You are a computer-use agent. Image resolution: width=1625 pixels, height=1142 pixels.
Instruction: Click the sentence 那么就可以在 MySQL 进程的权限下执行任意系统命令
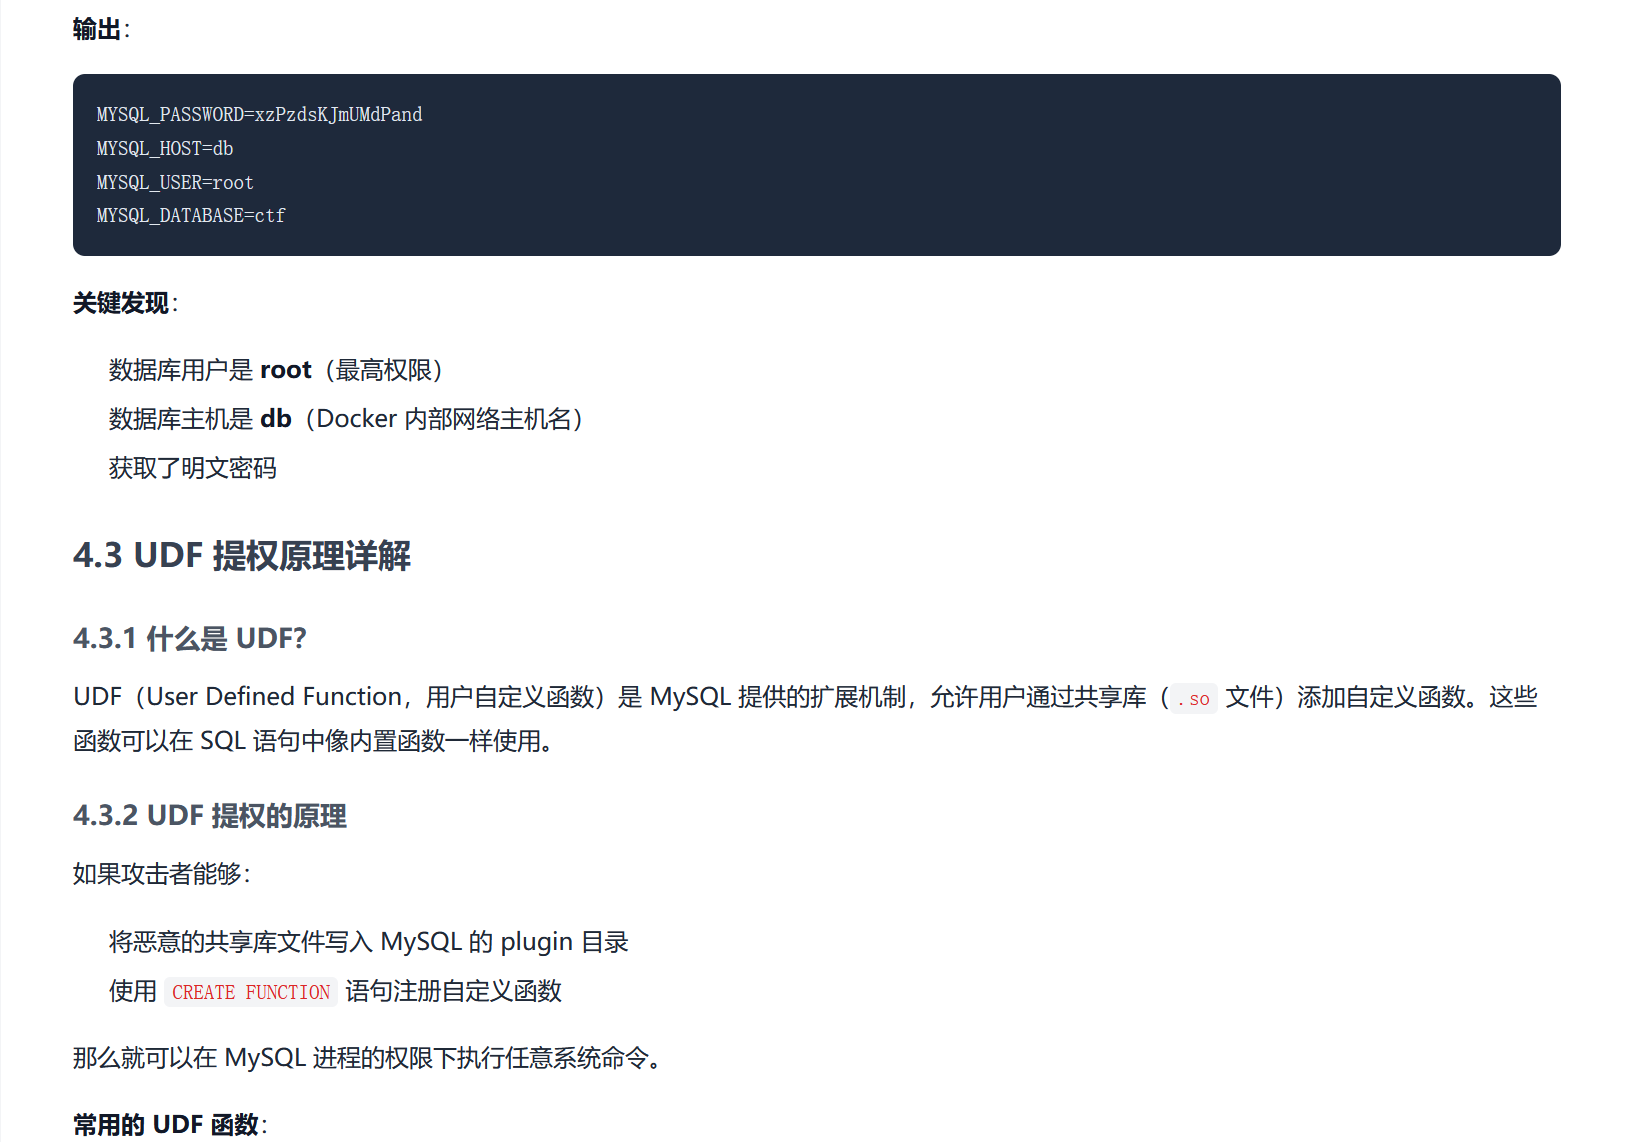click(x=367, y=1058)
